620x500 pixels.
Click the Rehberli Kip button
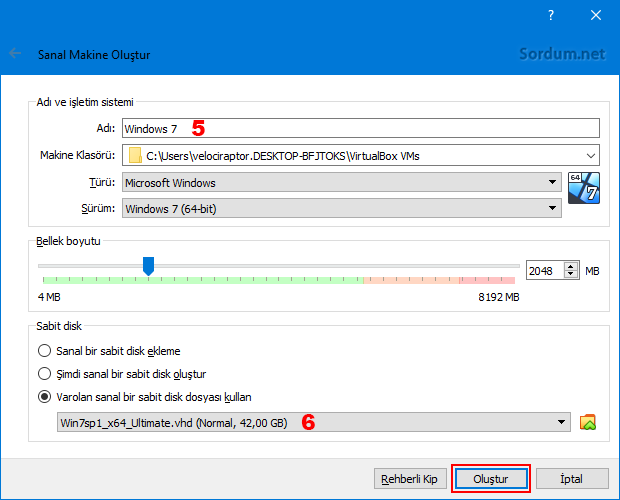coord(410,479)
